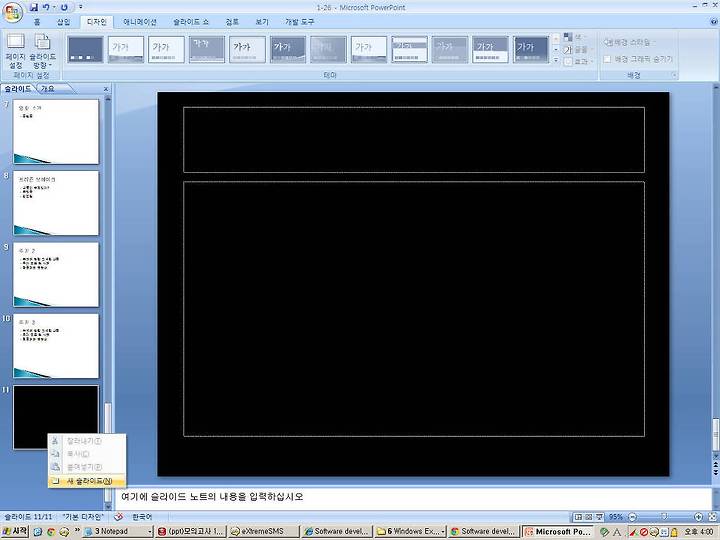Redo the last action

point(64,7)
